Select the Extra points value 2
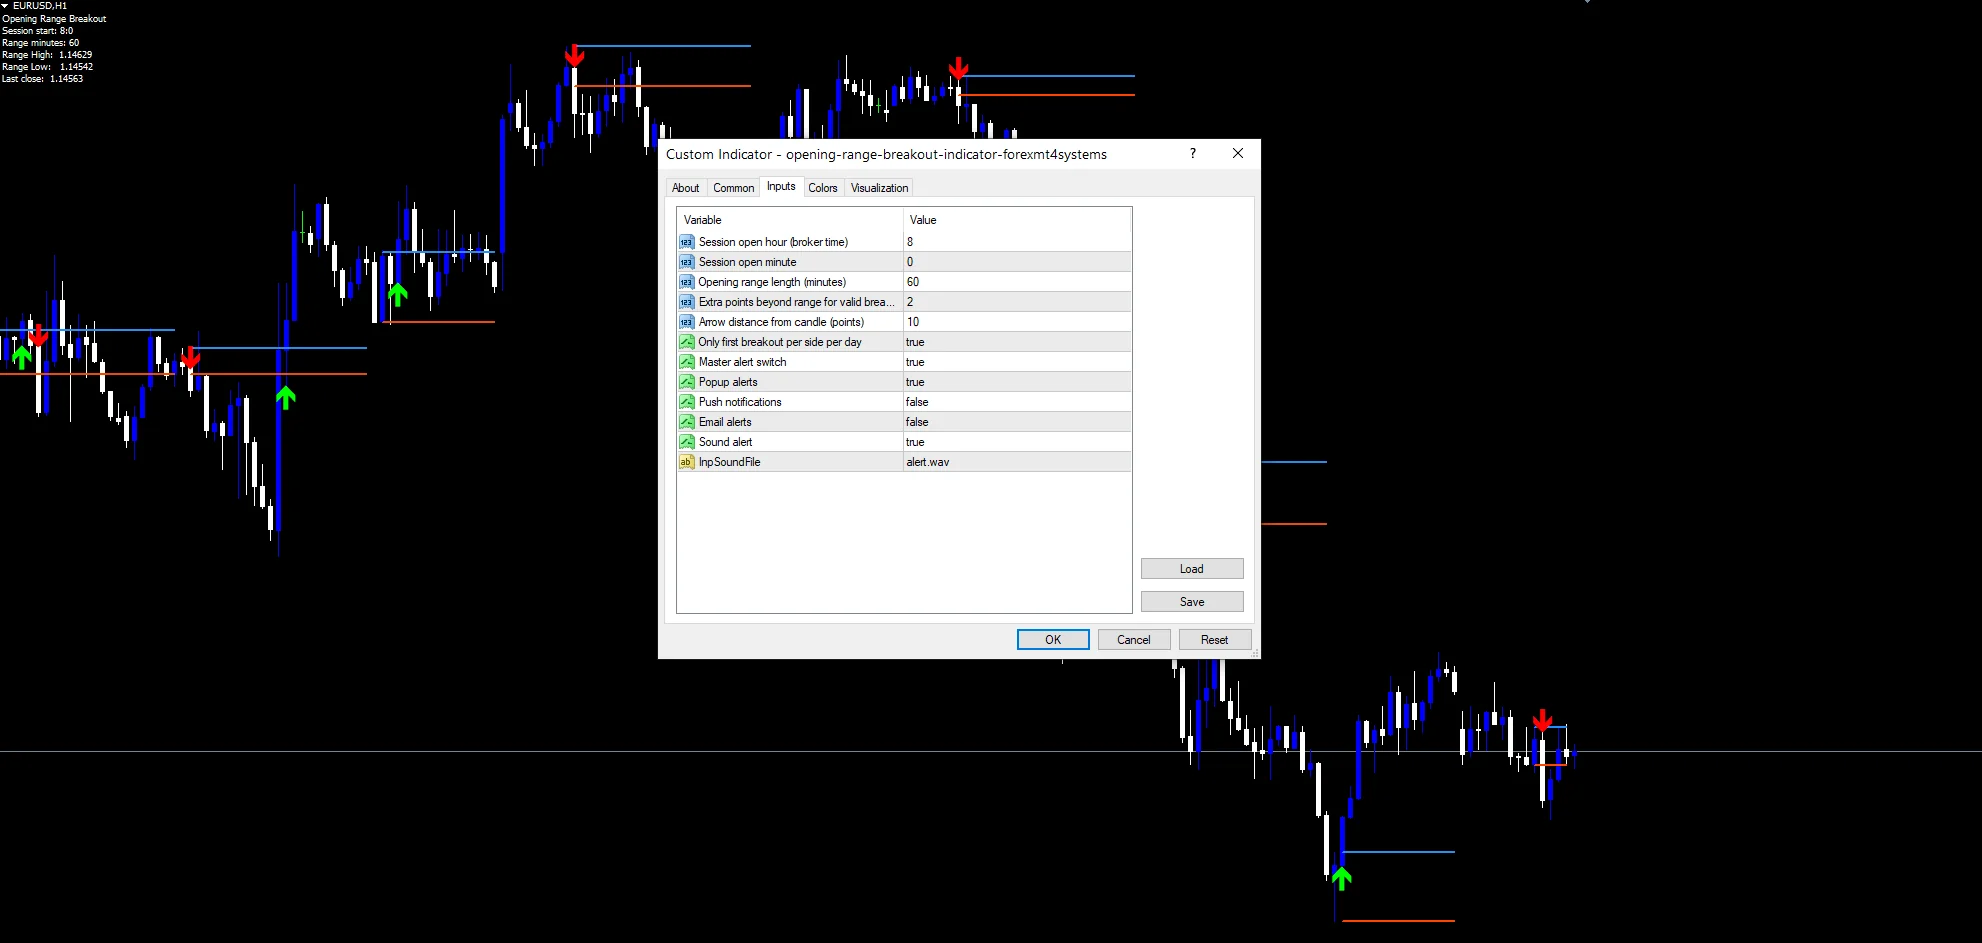 click(x=1017, y=302)
